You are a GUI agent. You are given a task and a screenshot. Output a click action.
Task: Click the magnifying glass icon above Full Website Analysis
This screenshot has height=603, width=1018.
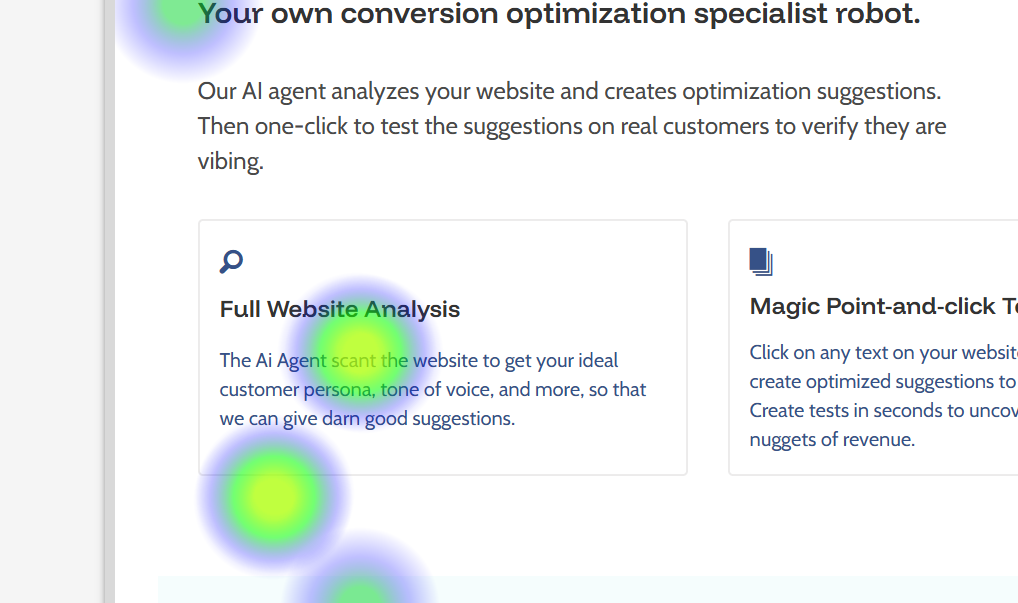230,261
